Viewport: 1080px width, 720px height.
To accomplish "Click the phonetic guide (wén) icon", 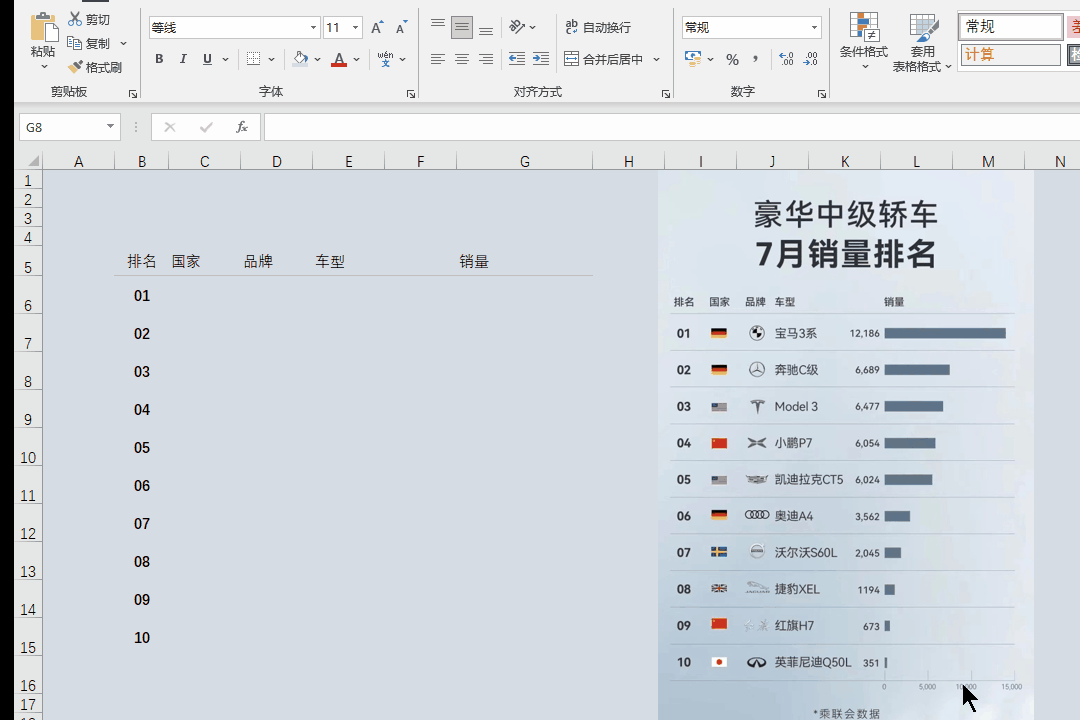I will (x=386, y=59).
